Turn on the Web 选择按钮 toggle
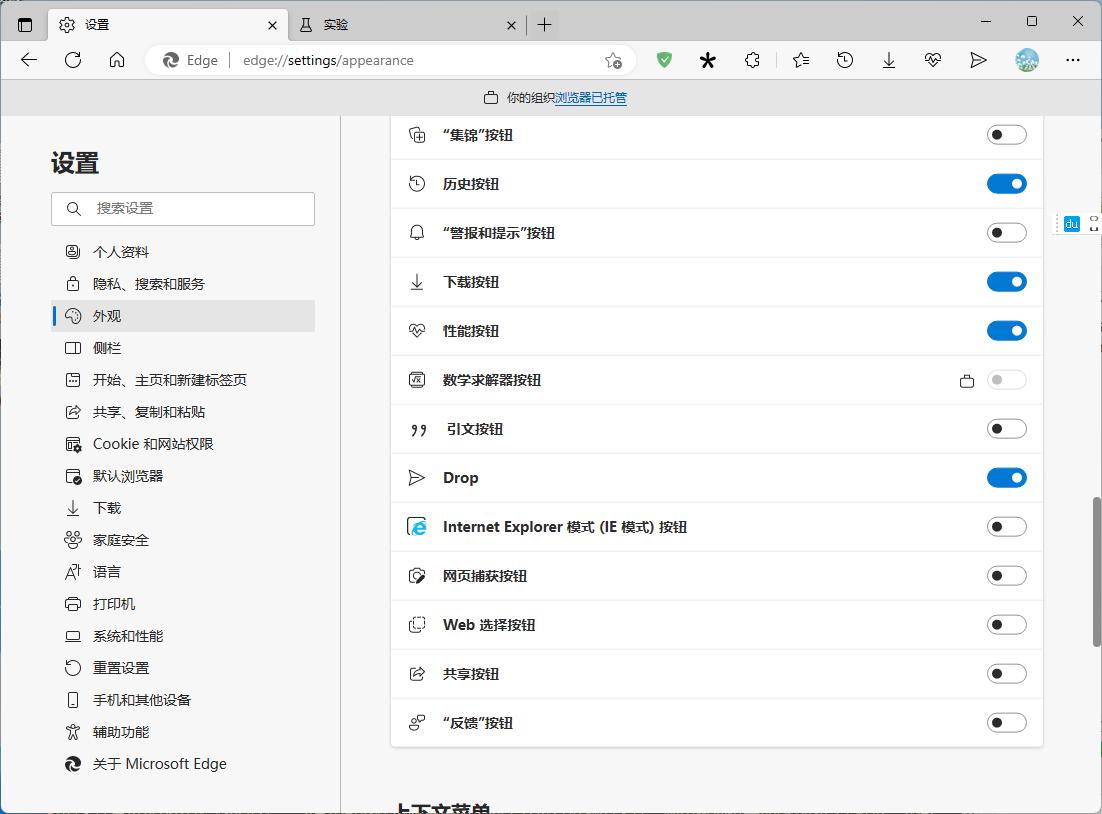Image resolution: width=1102 pixels, height=814 pixels. pyautogui.click(x=1006, y=625)
